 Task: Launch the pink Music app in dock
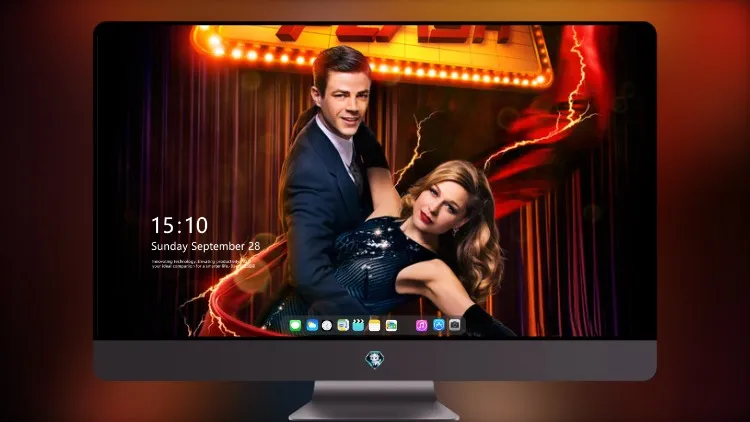pyautogui.click(x=421, y=325)
